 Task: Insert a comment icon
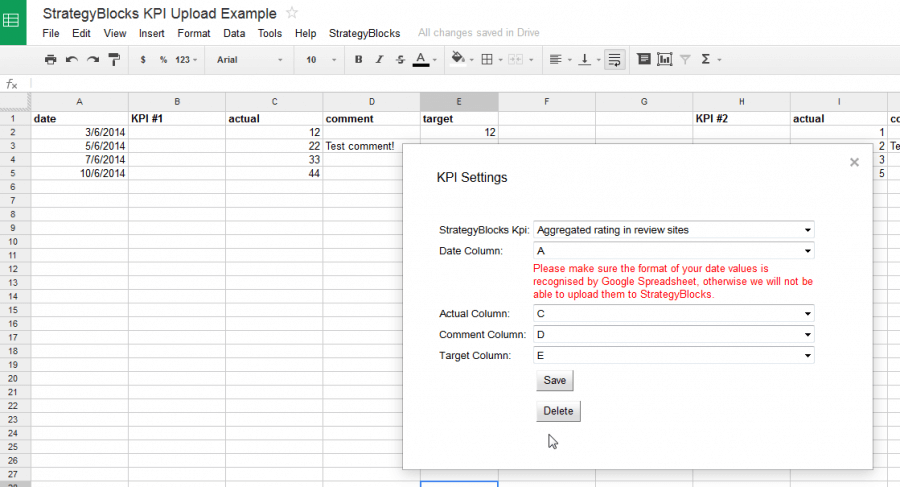click(644, 59)
